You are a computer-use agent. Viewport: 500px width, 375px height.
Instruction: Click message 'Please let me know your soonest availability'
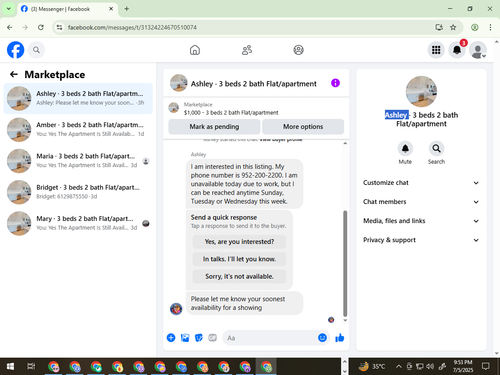244,303
